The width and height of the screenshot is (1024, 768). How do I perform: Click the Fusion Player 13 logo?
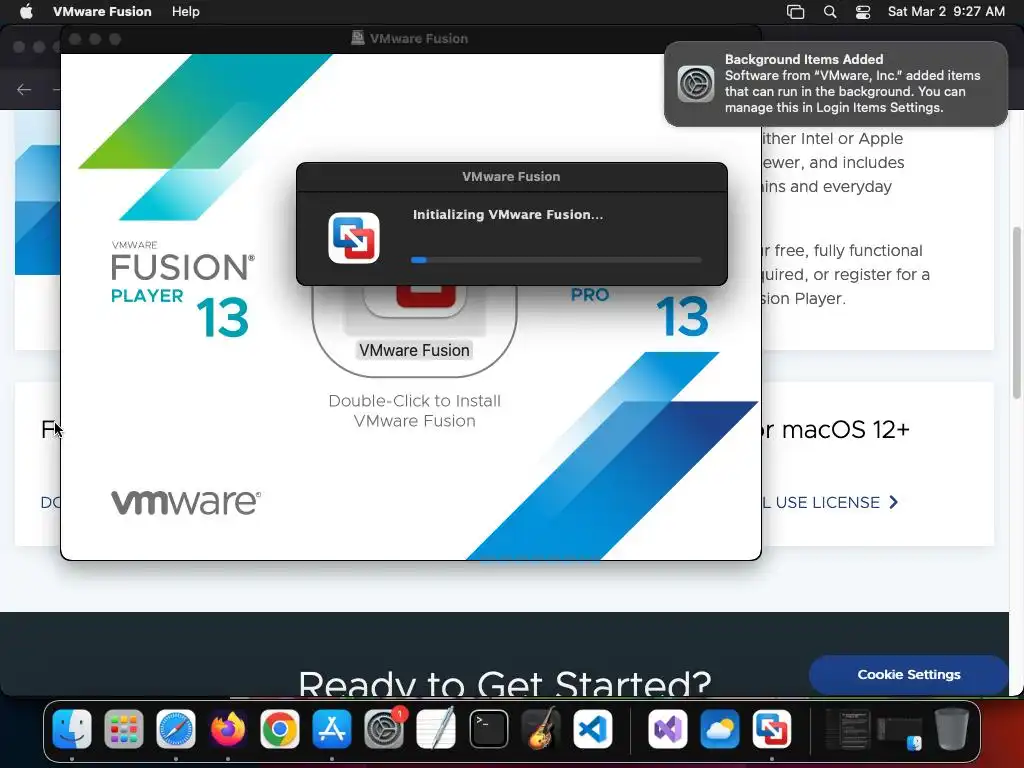click(x=183, y=289)
